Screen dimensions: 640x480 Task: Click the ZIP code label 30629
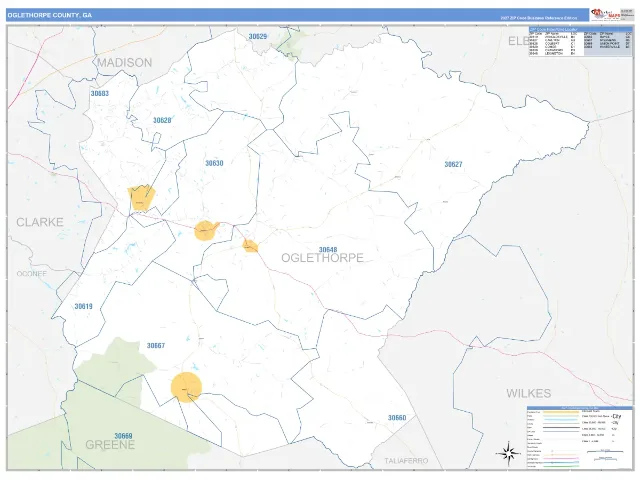pyautogui.click(x=258, y=36)
